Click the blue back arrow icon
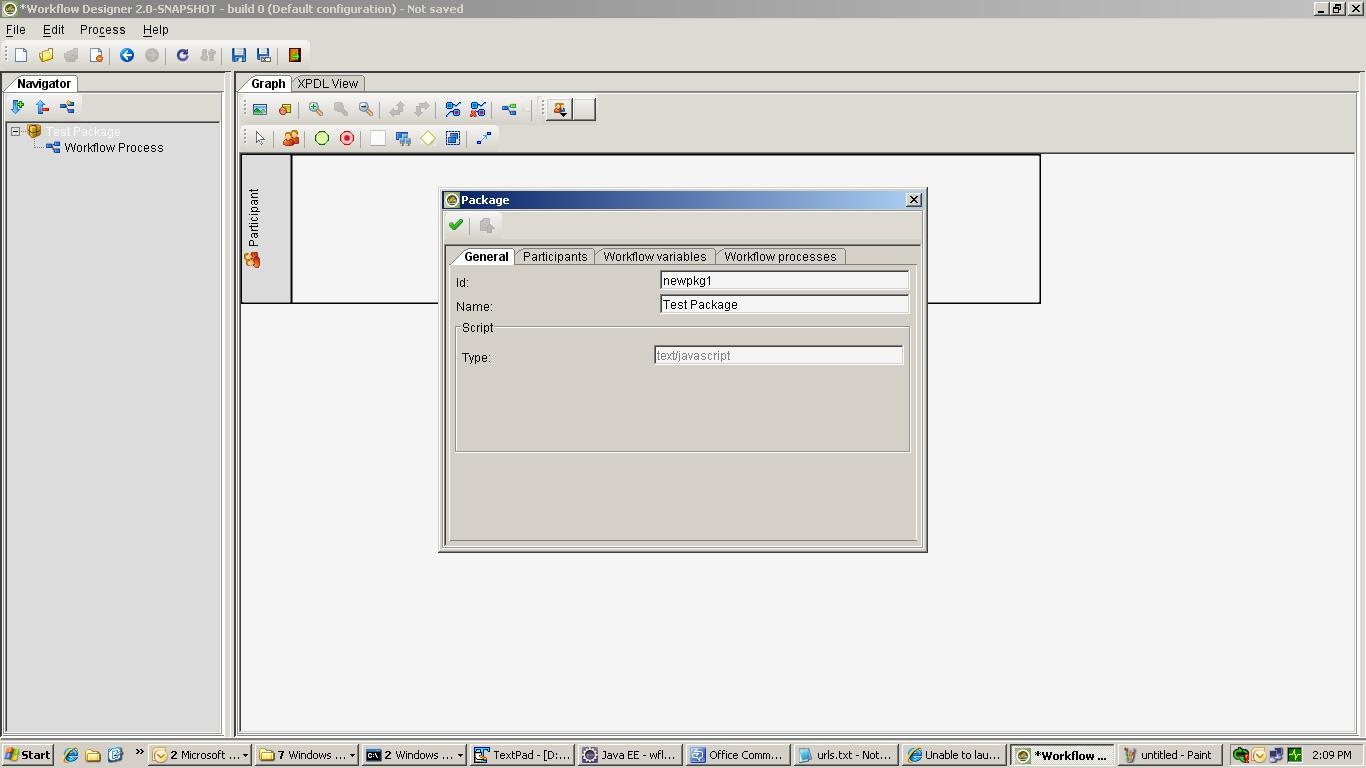Screen dimensions: 1366x768 [127, 55]
